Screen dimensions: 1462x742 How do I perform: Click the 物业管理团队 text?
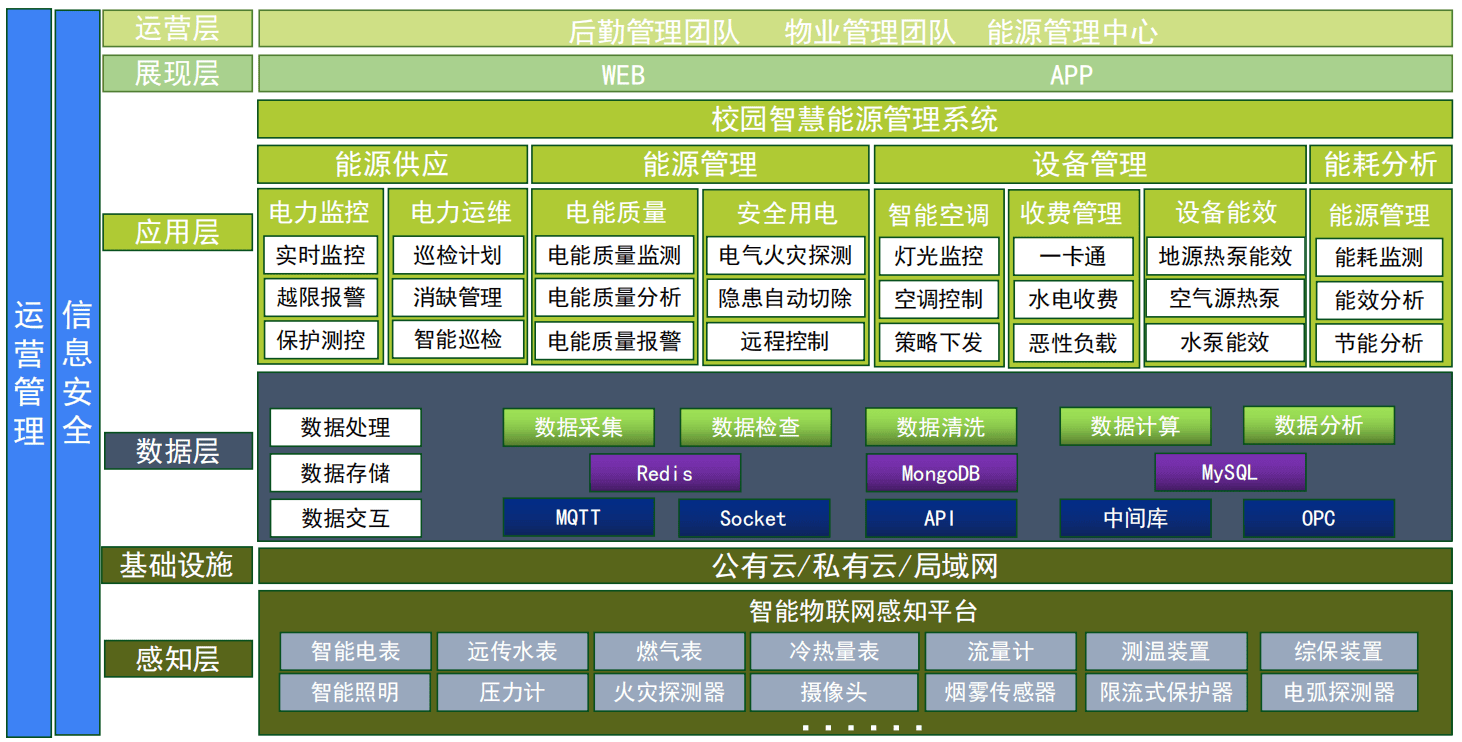(x=870, y=32)
